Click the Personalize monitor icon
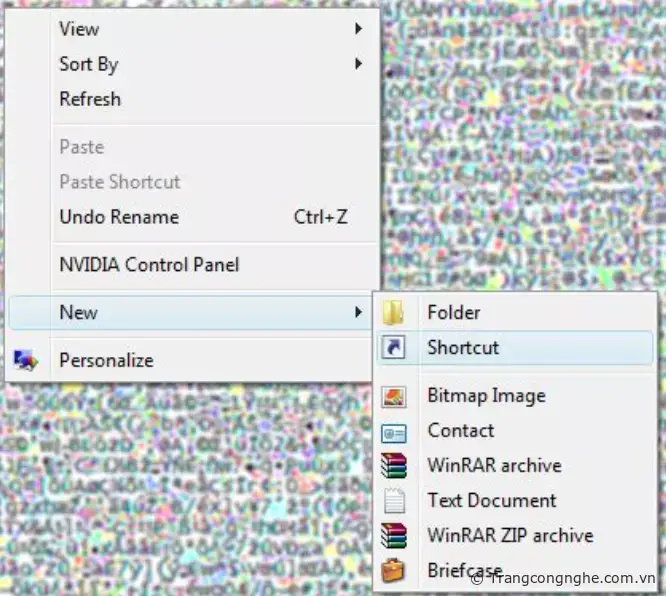 tap(25, 360)
